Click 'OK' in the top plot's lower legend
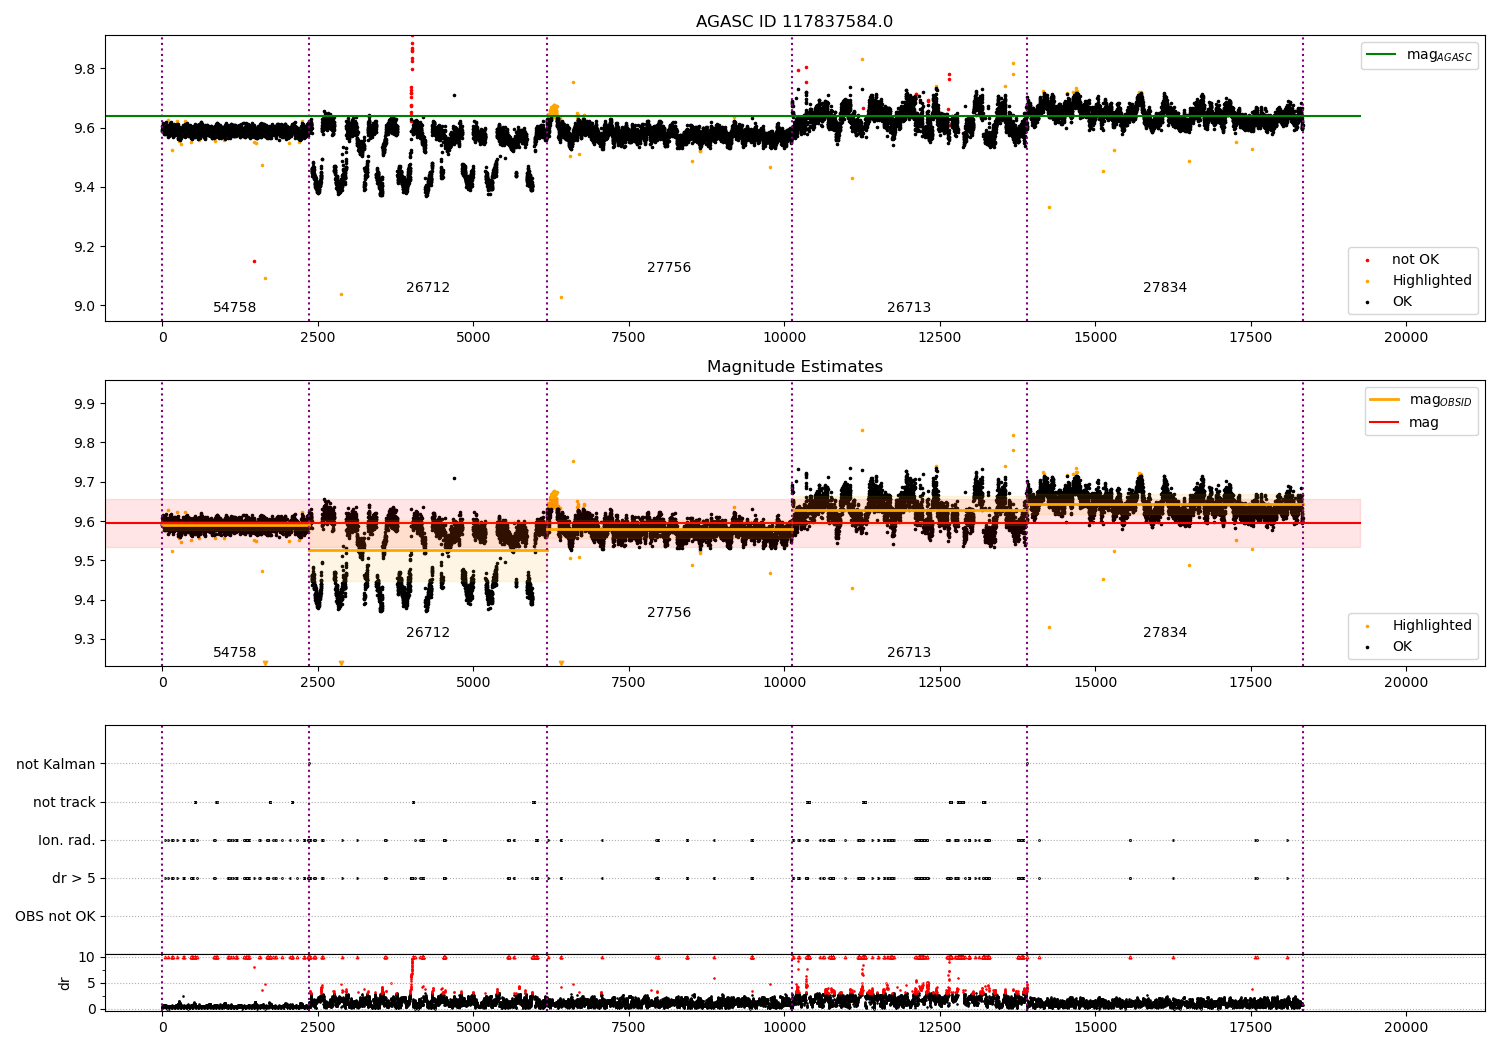This screenshot has height=1050, width=1500. pyautogui.click(x=1402, y=302)
